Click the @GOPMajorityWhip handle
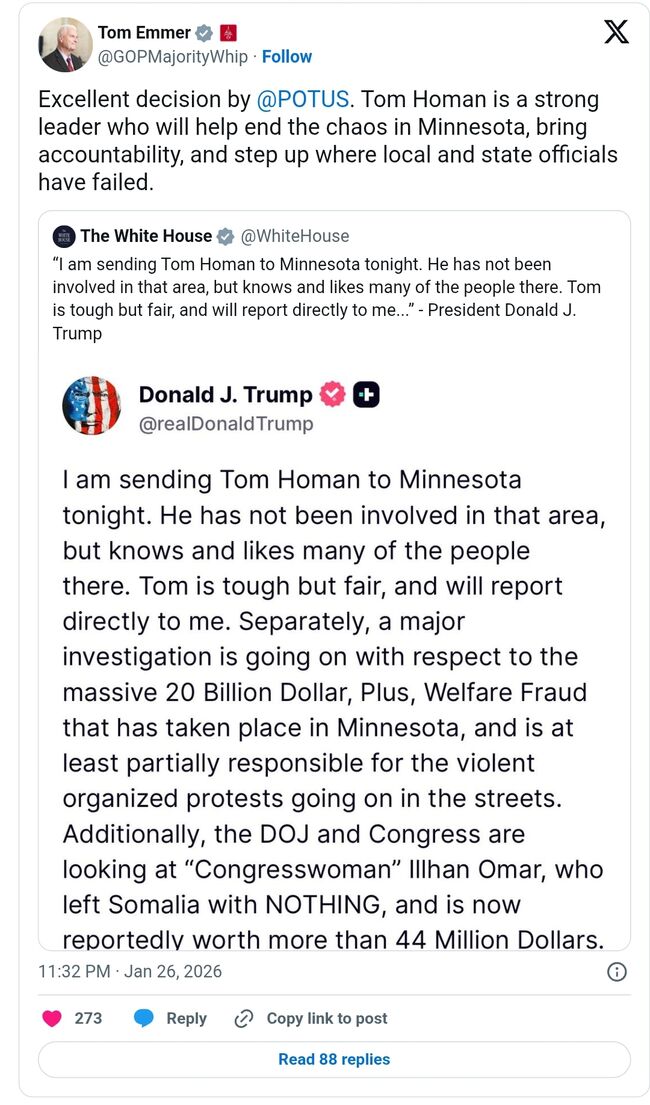This screenshot has width=650, height=1105. 172,57
